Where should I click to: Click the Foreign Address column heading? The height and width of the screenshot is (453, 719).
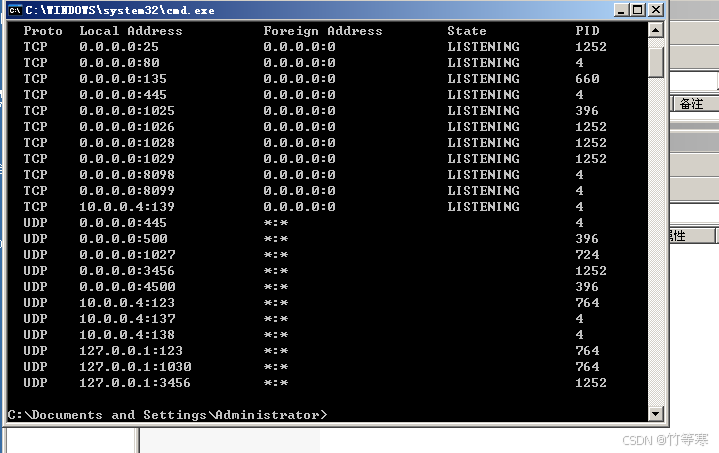(323, 31)
